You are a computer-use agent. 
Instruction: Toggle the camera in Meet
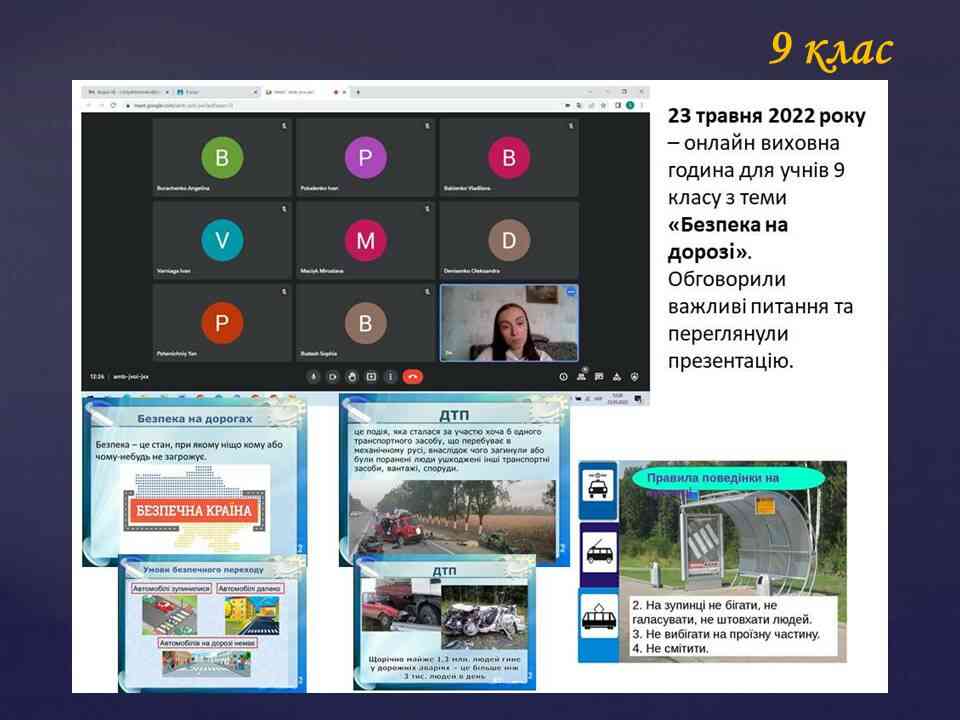(332, 376)
